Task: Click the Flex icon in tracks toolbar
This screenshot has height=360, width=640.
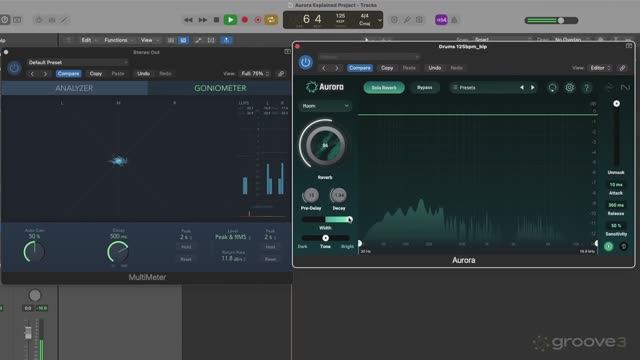Action: tap(211, 40)
